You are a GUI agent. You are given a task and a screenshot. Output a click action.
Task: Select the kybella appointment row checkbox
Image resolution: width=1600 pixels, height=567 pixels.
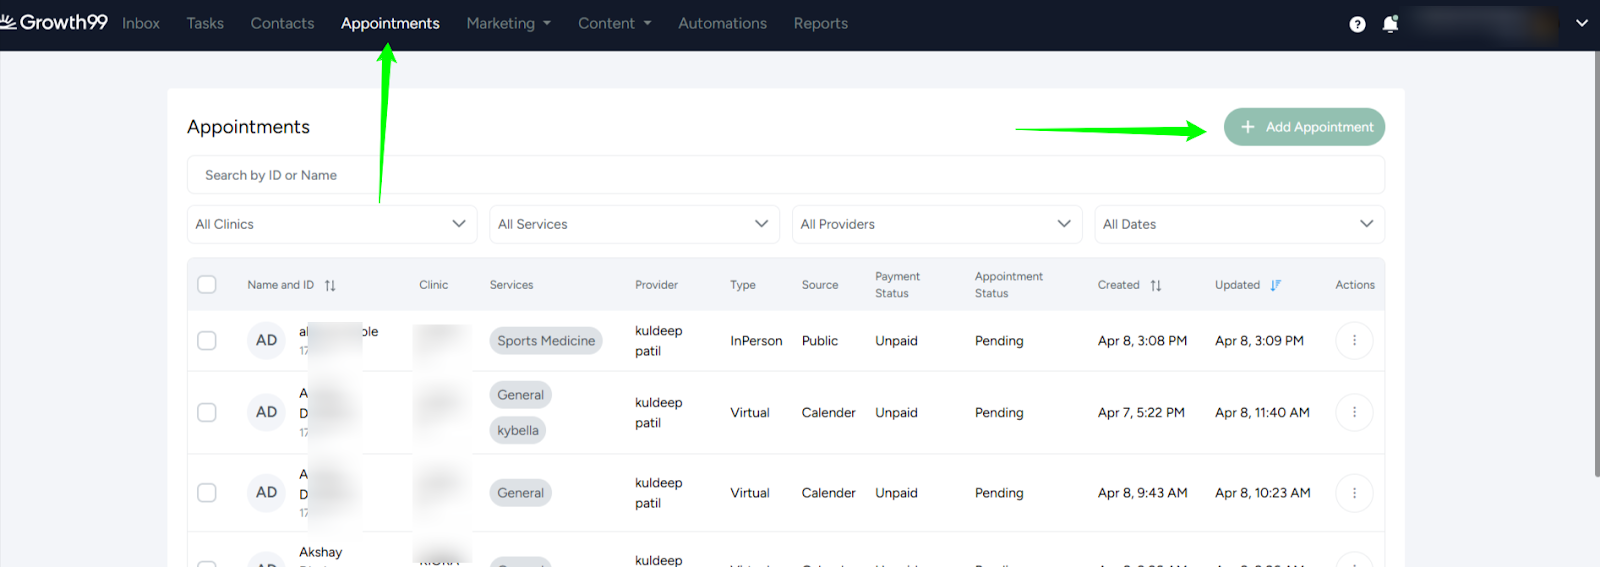(207, 412)
